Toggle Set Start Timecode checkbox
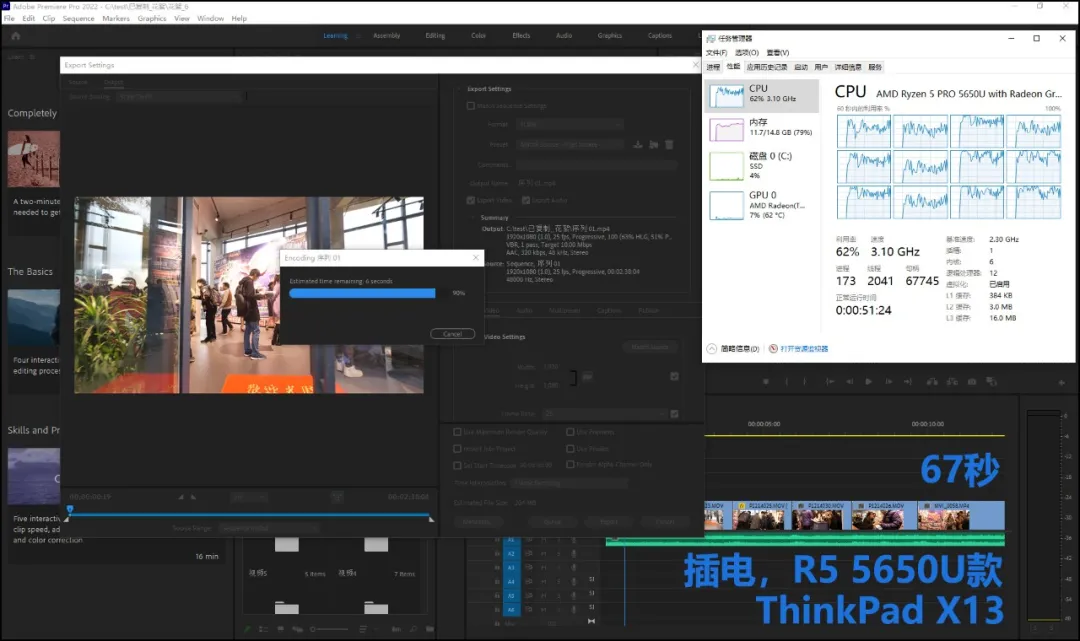Viewport: 1080px width, 641px height. (x=457, y=465)
